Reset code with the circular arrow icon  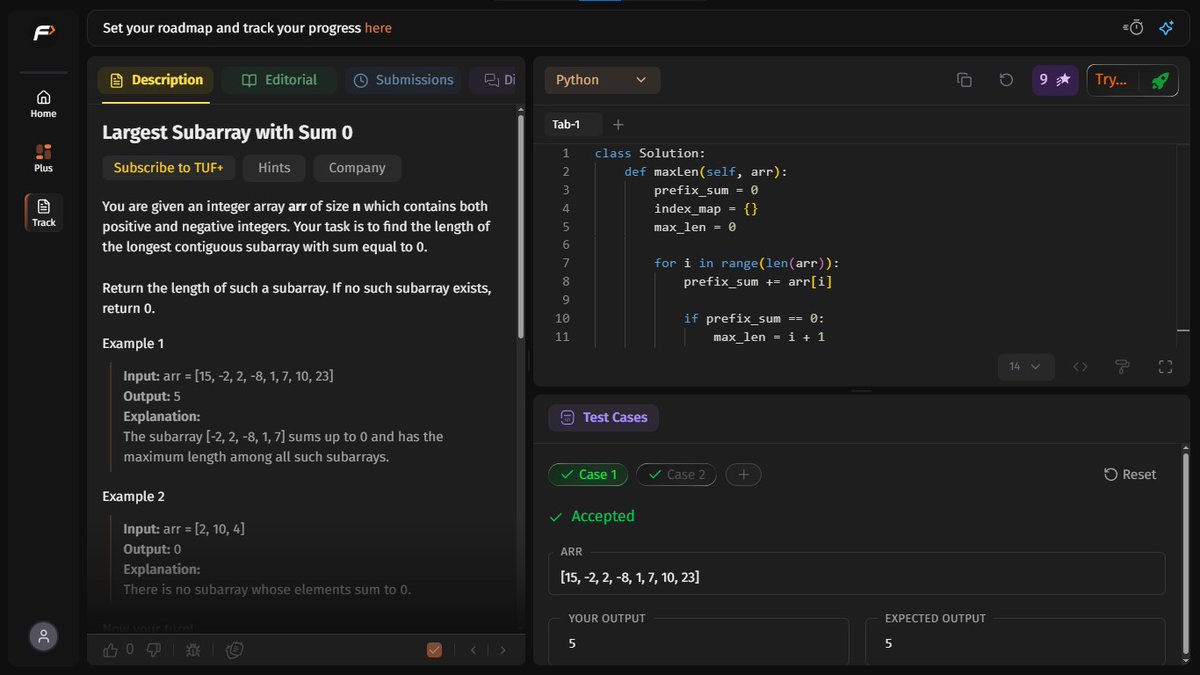coord(1007,80)
